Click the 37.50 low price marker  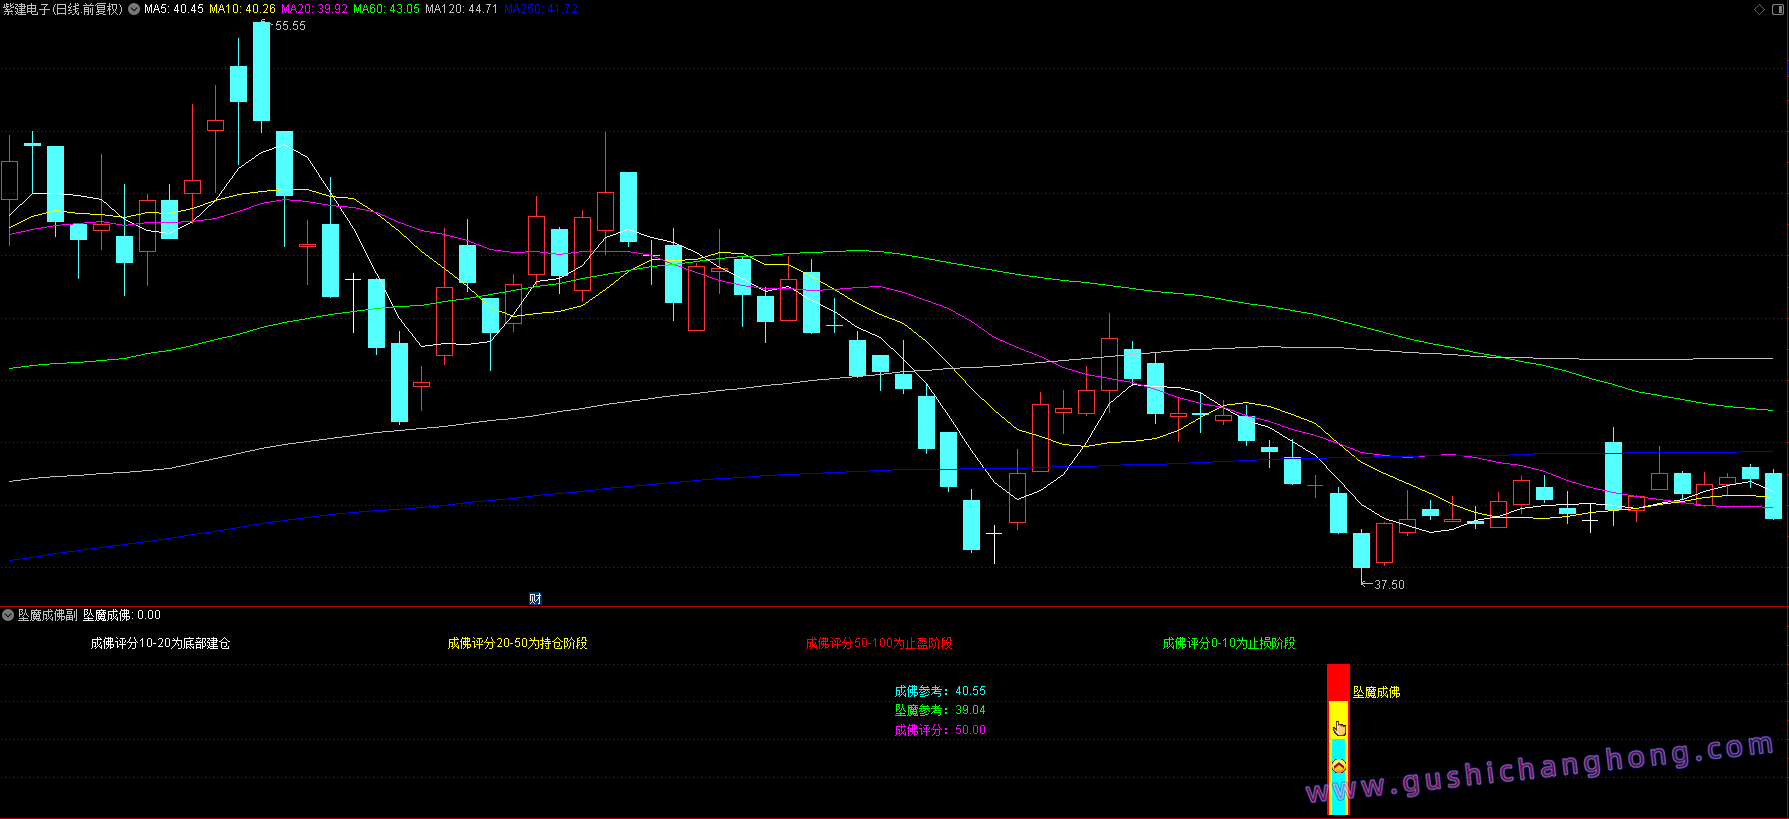coord(1388,585)
